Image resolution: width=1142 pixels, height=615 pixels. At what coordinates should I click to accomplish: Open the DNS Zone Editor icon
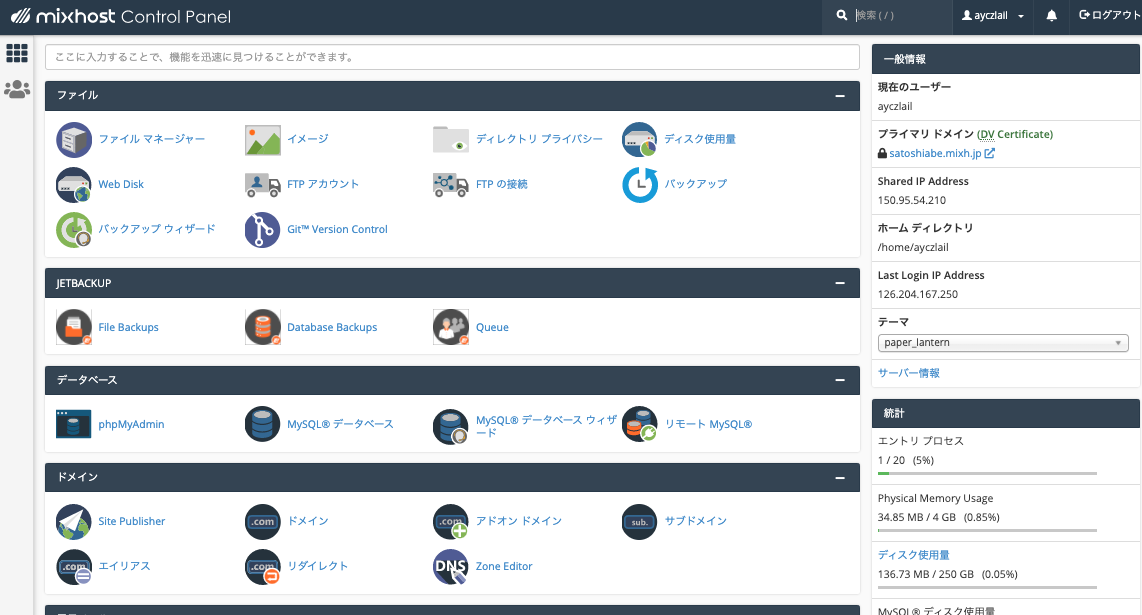tap(451, 567)
